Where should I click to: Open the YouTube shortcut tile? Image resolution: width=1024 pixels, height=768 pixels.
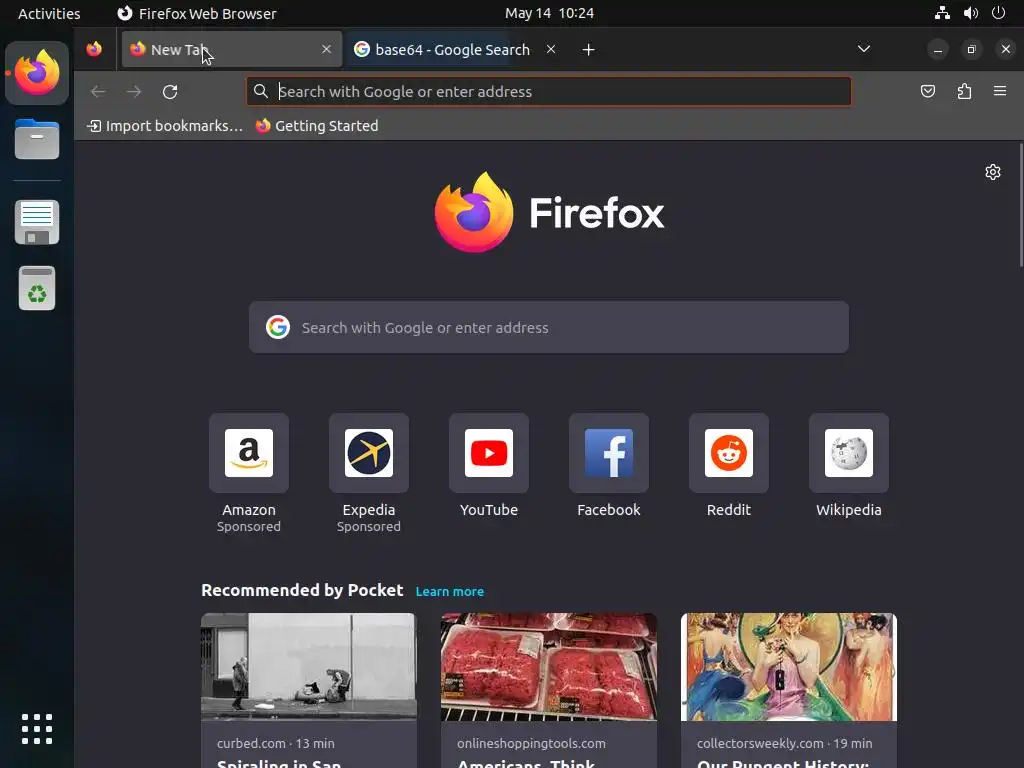coord(488,453)
